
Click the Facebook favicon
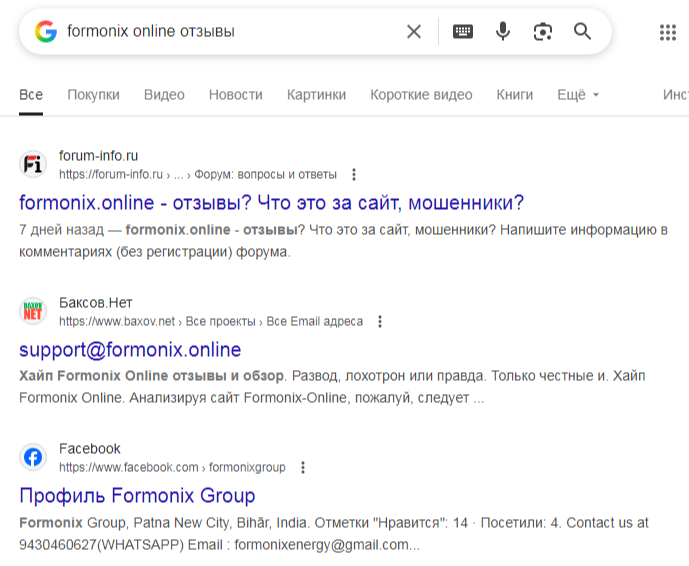(x=33, y=457)
